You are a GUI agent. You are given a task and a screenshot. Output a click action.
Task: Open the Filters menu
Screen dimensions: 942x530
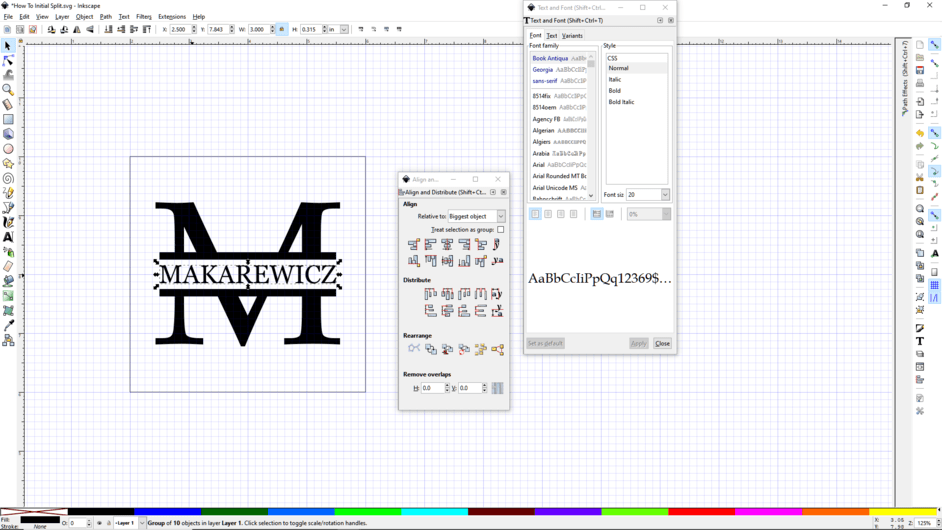pyautogui.click(x=144, y=17)
